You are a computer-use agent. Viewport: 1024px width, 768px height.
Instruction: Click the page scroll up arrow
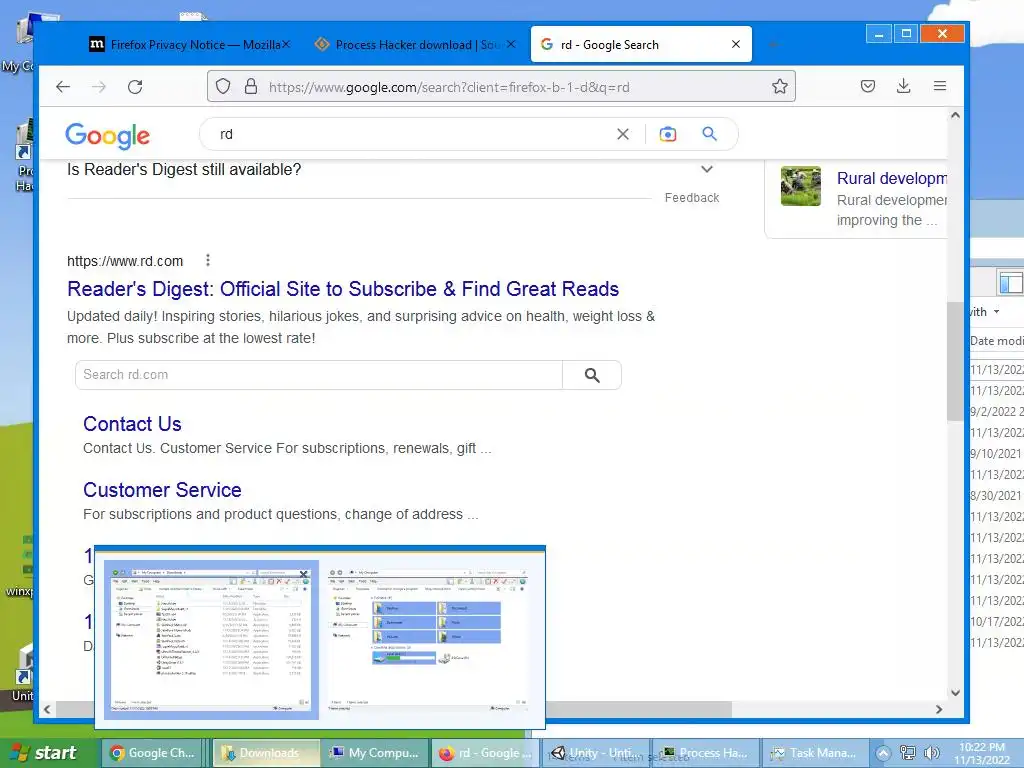[x=955, y=116]
